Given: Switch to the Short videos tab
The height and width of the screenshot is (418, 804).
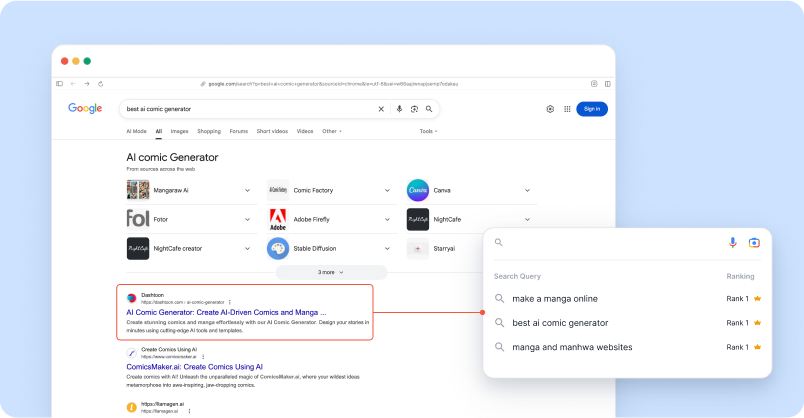Looking at the screenshot, I should pos(272,131).
